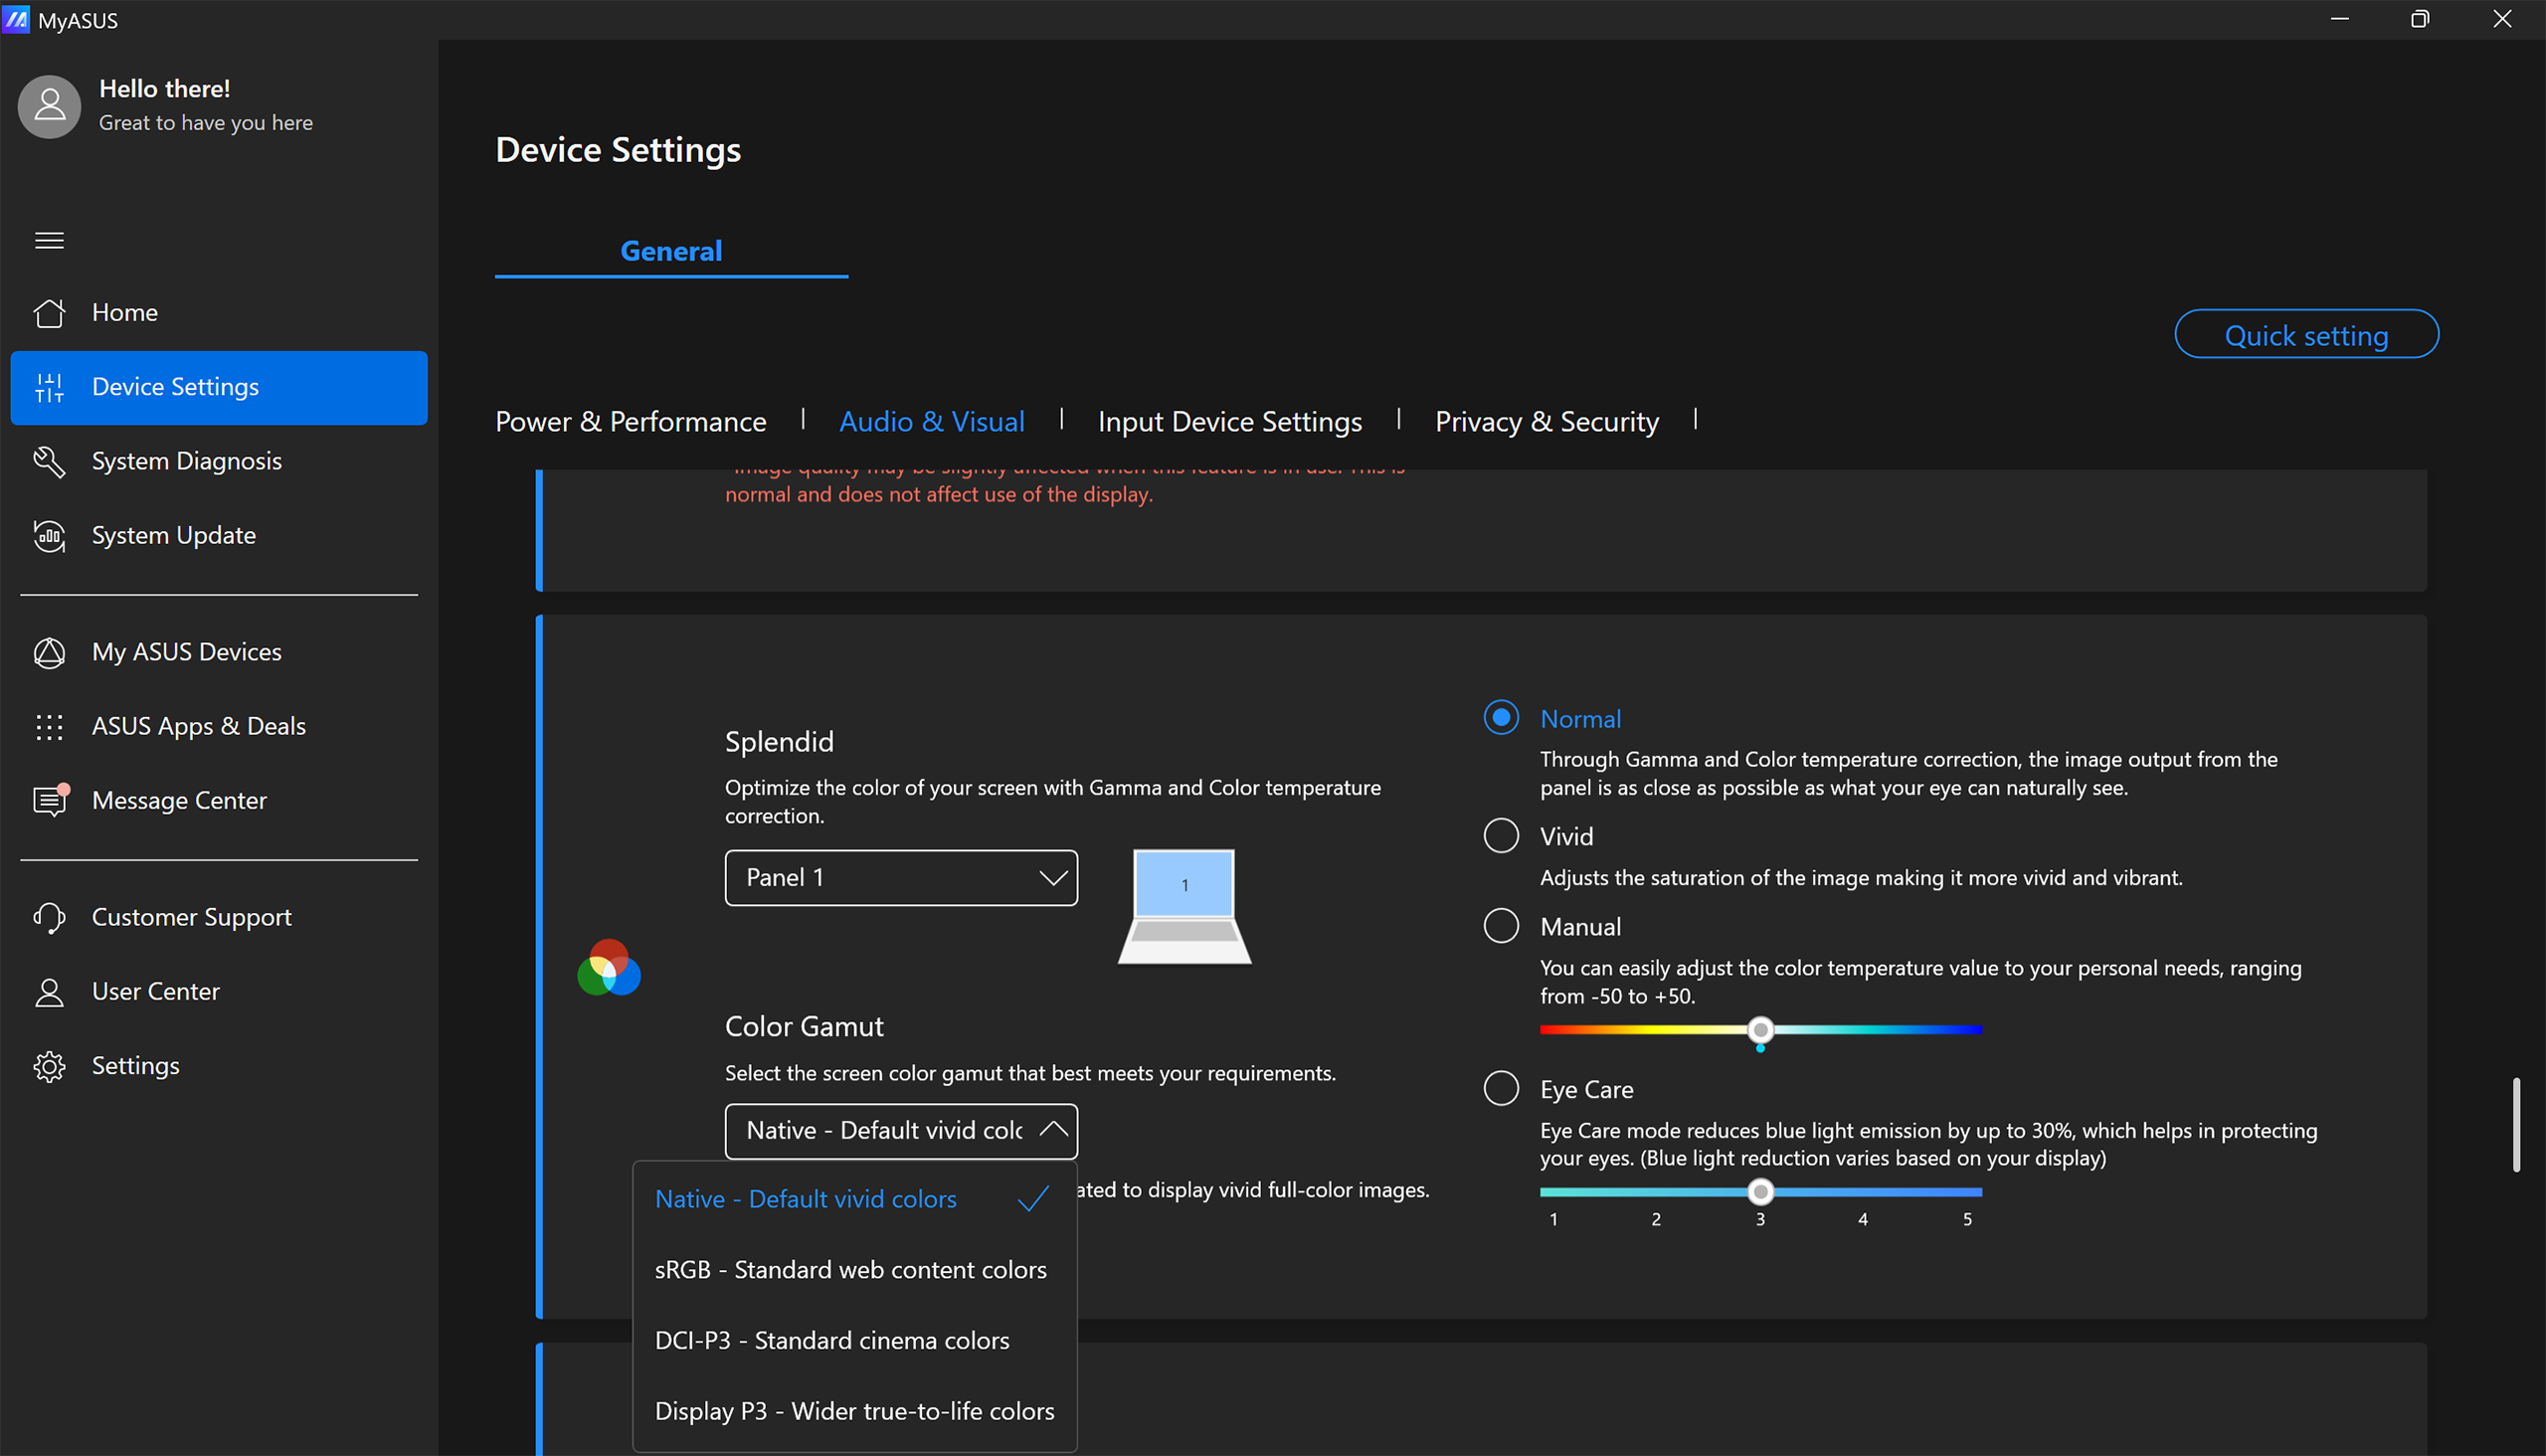This screenshot has width=2546, height=1456.
Task: Open My ASUS Devices page
Action: pos(219,652)
